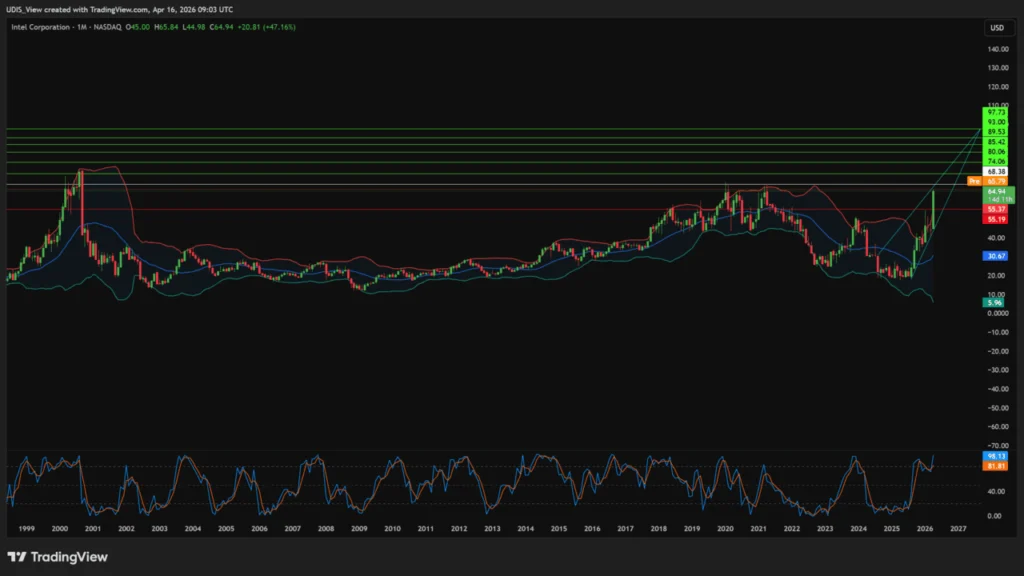Click the blue 98.13 stochastic value label
Image resolution: width=1024 pixels, height=576 pixels.
[x=996, y=456]
